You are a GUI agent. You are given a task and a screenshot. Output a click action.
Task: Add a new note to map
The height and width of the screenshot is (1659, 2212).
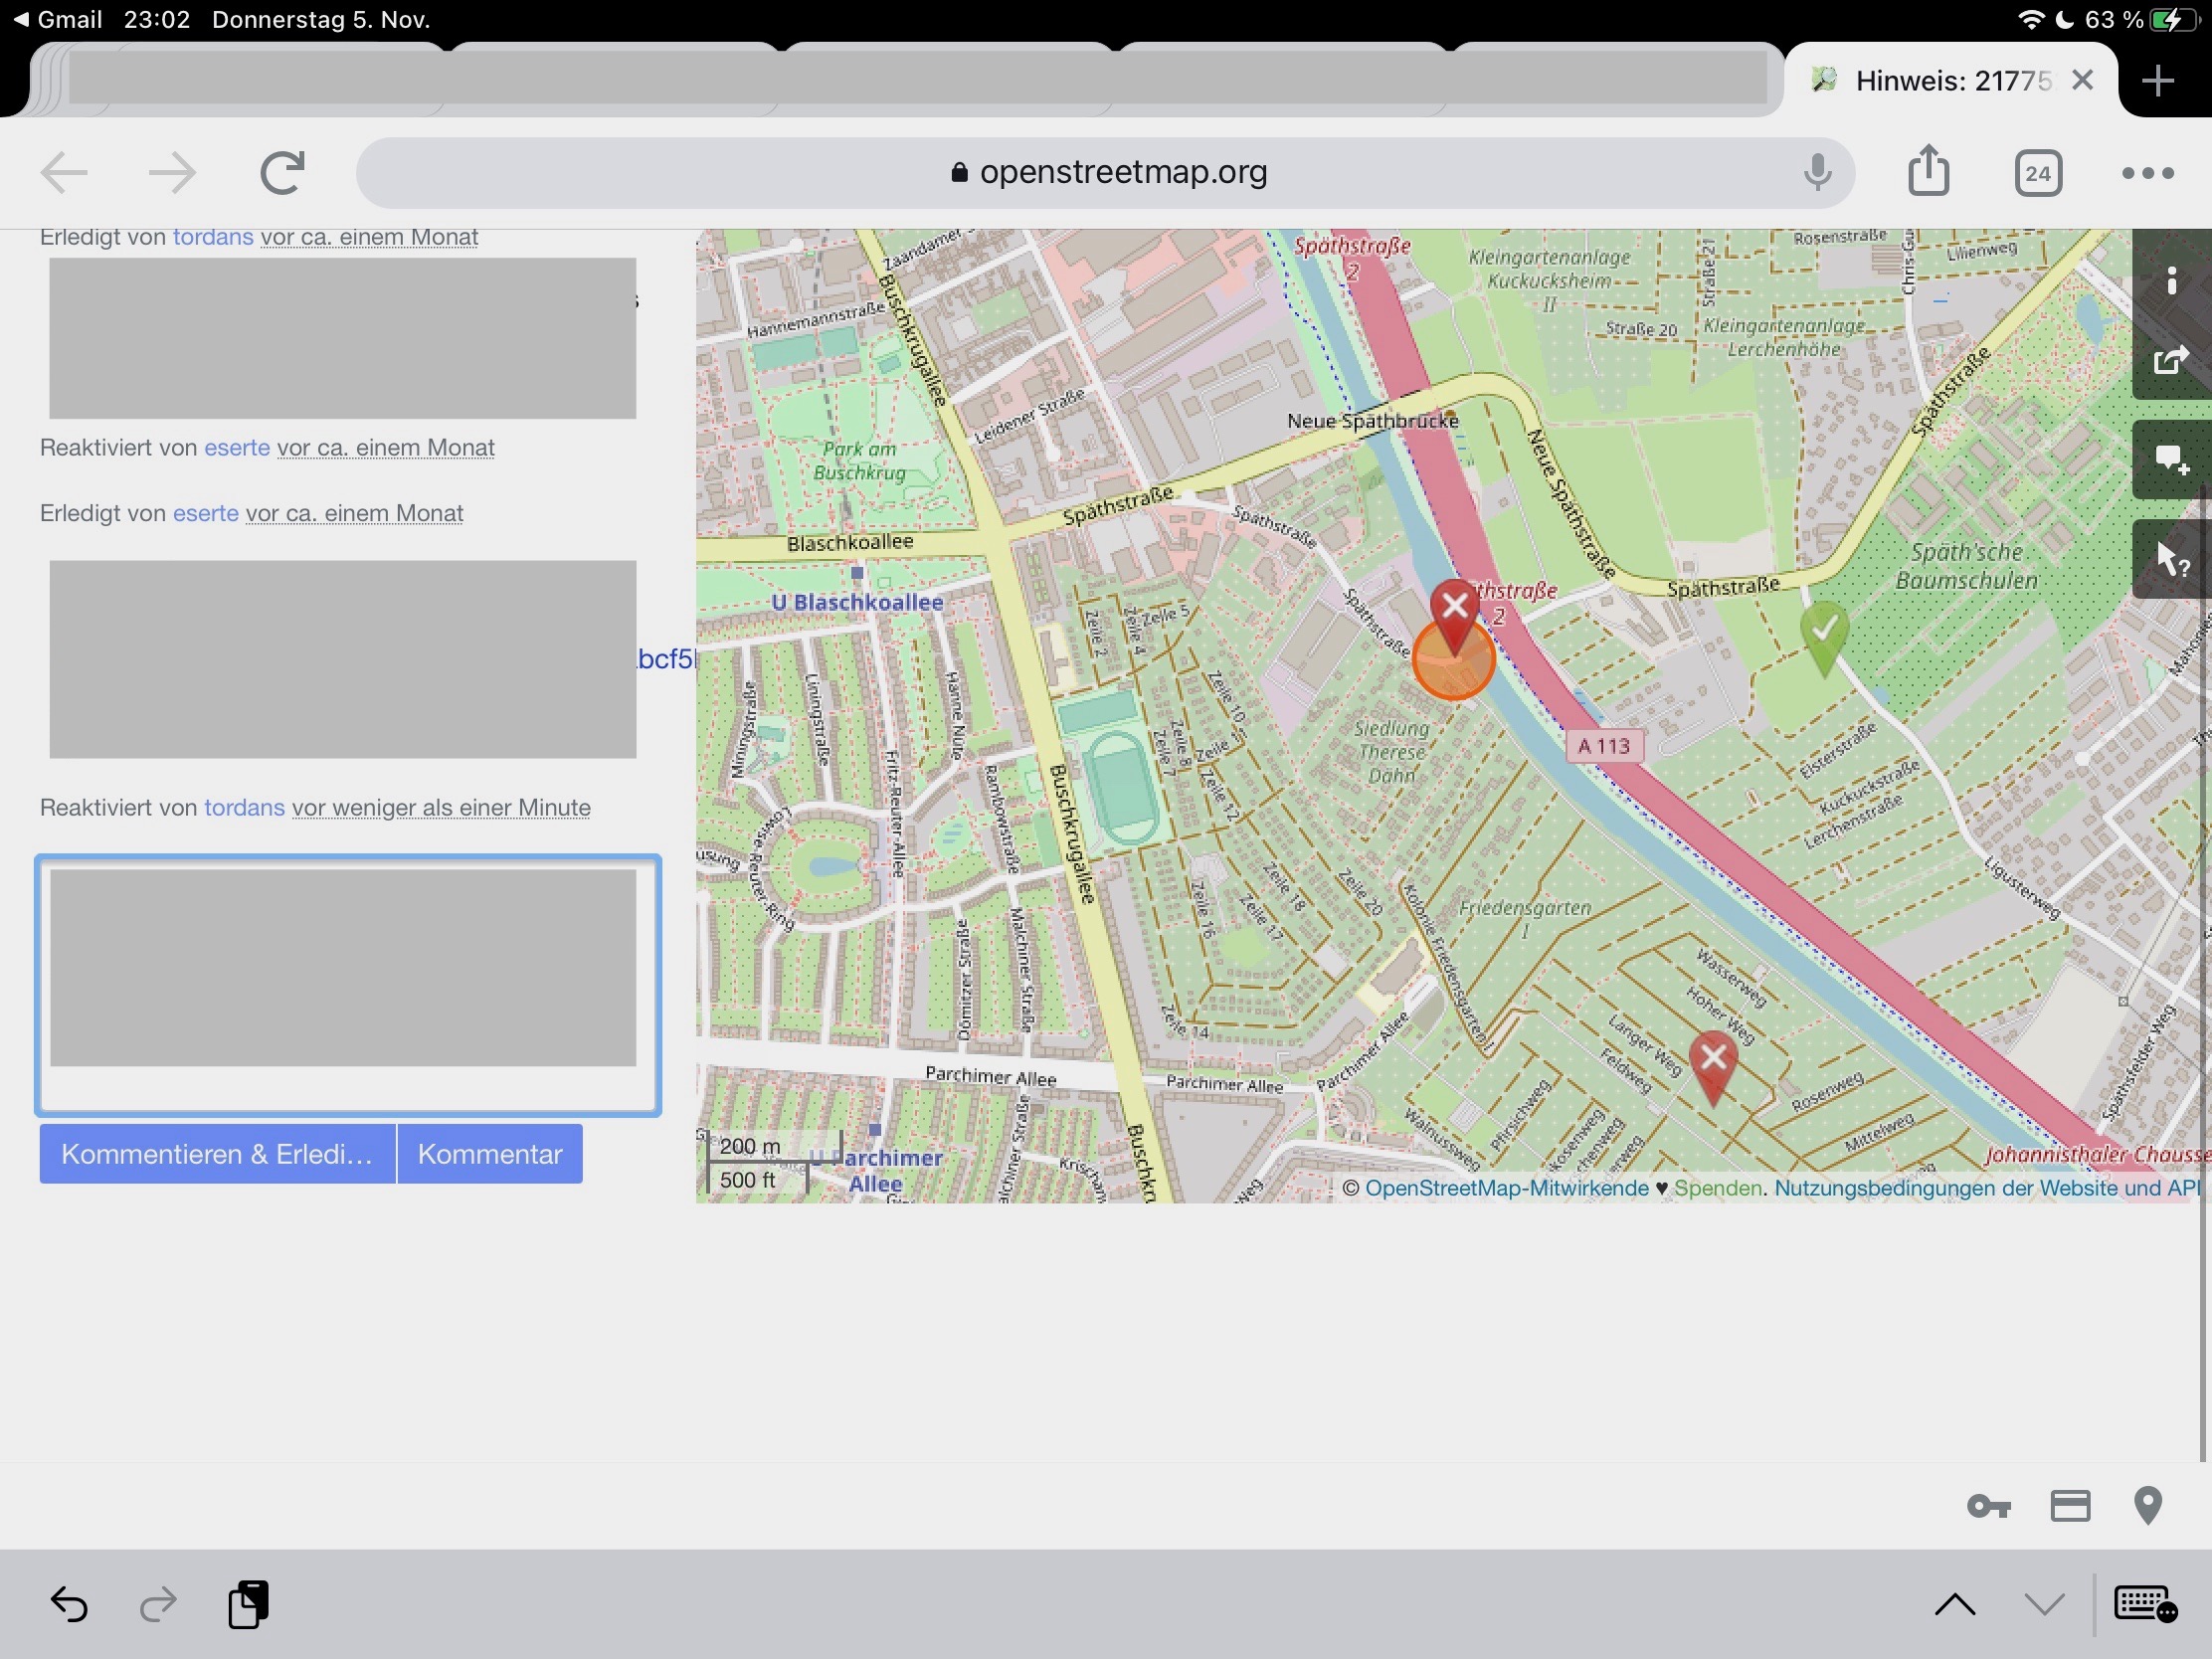2171,460
